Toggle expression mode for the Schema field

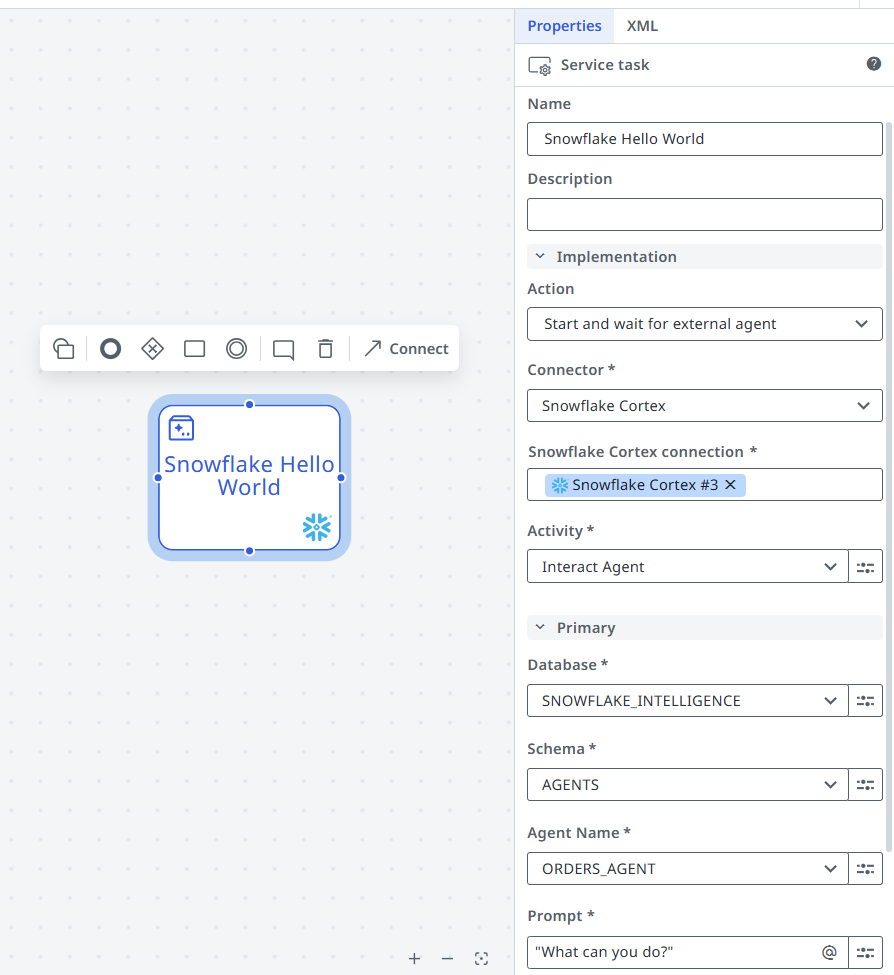click(865, 785)
